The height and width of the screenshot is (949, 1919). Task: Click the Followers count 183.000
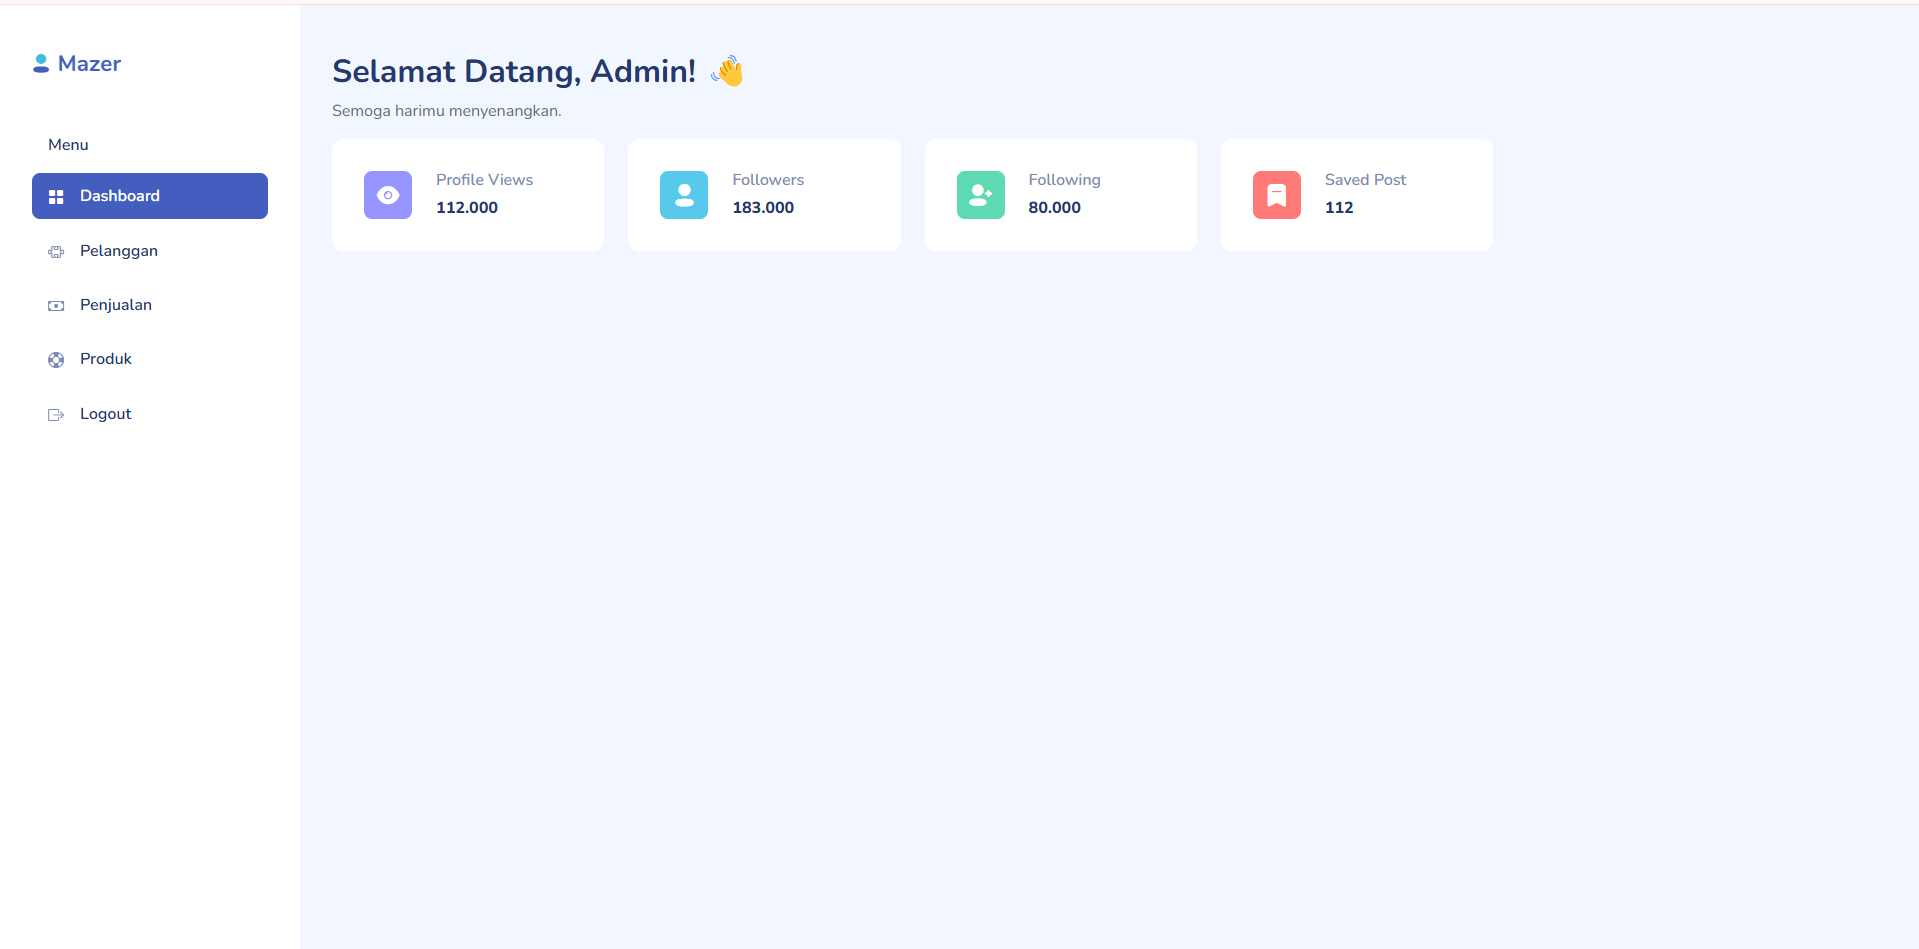tap(763, 208)
